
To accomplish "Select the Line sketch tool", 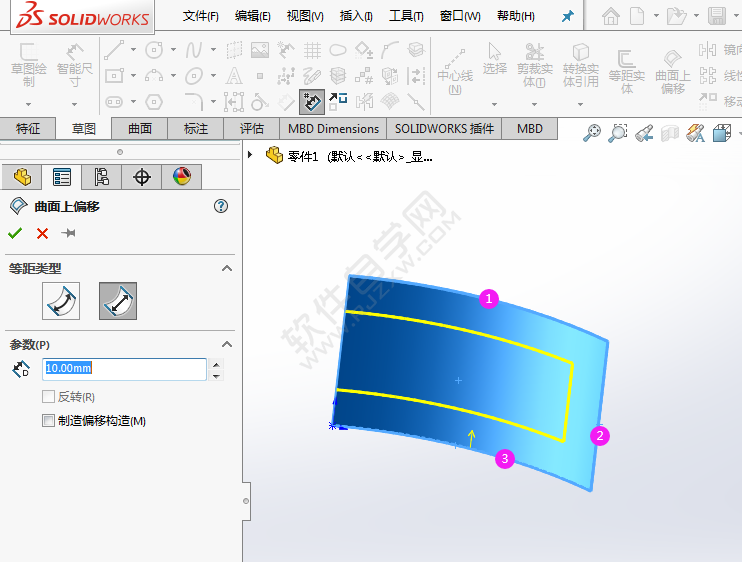I will pyautogui.click(x=115, y=50).
